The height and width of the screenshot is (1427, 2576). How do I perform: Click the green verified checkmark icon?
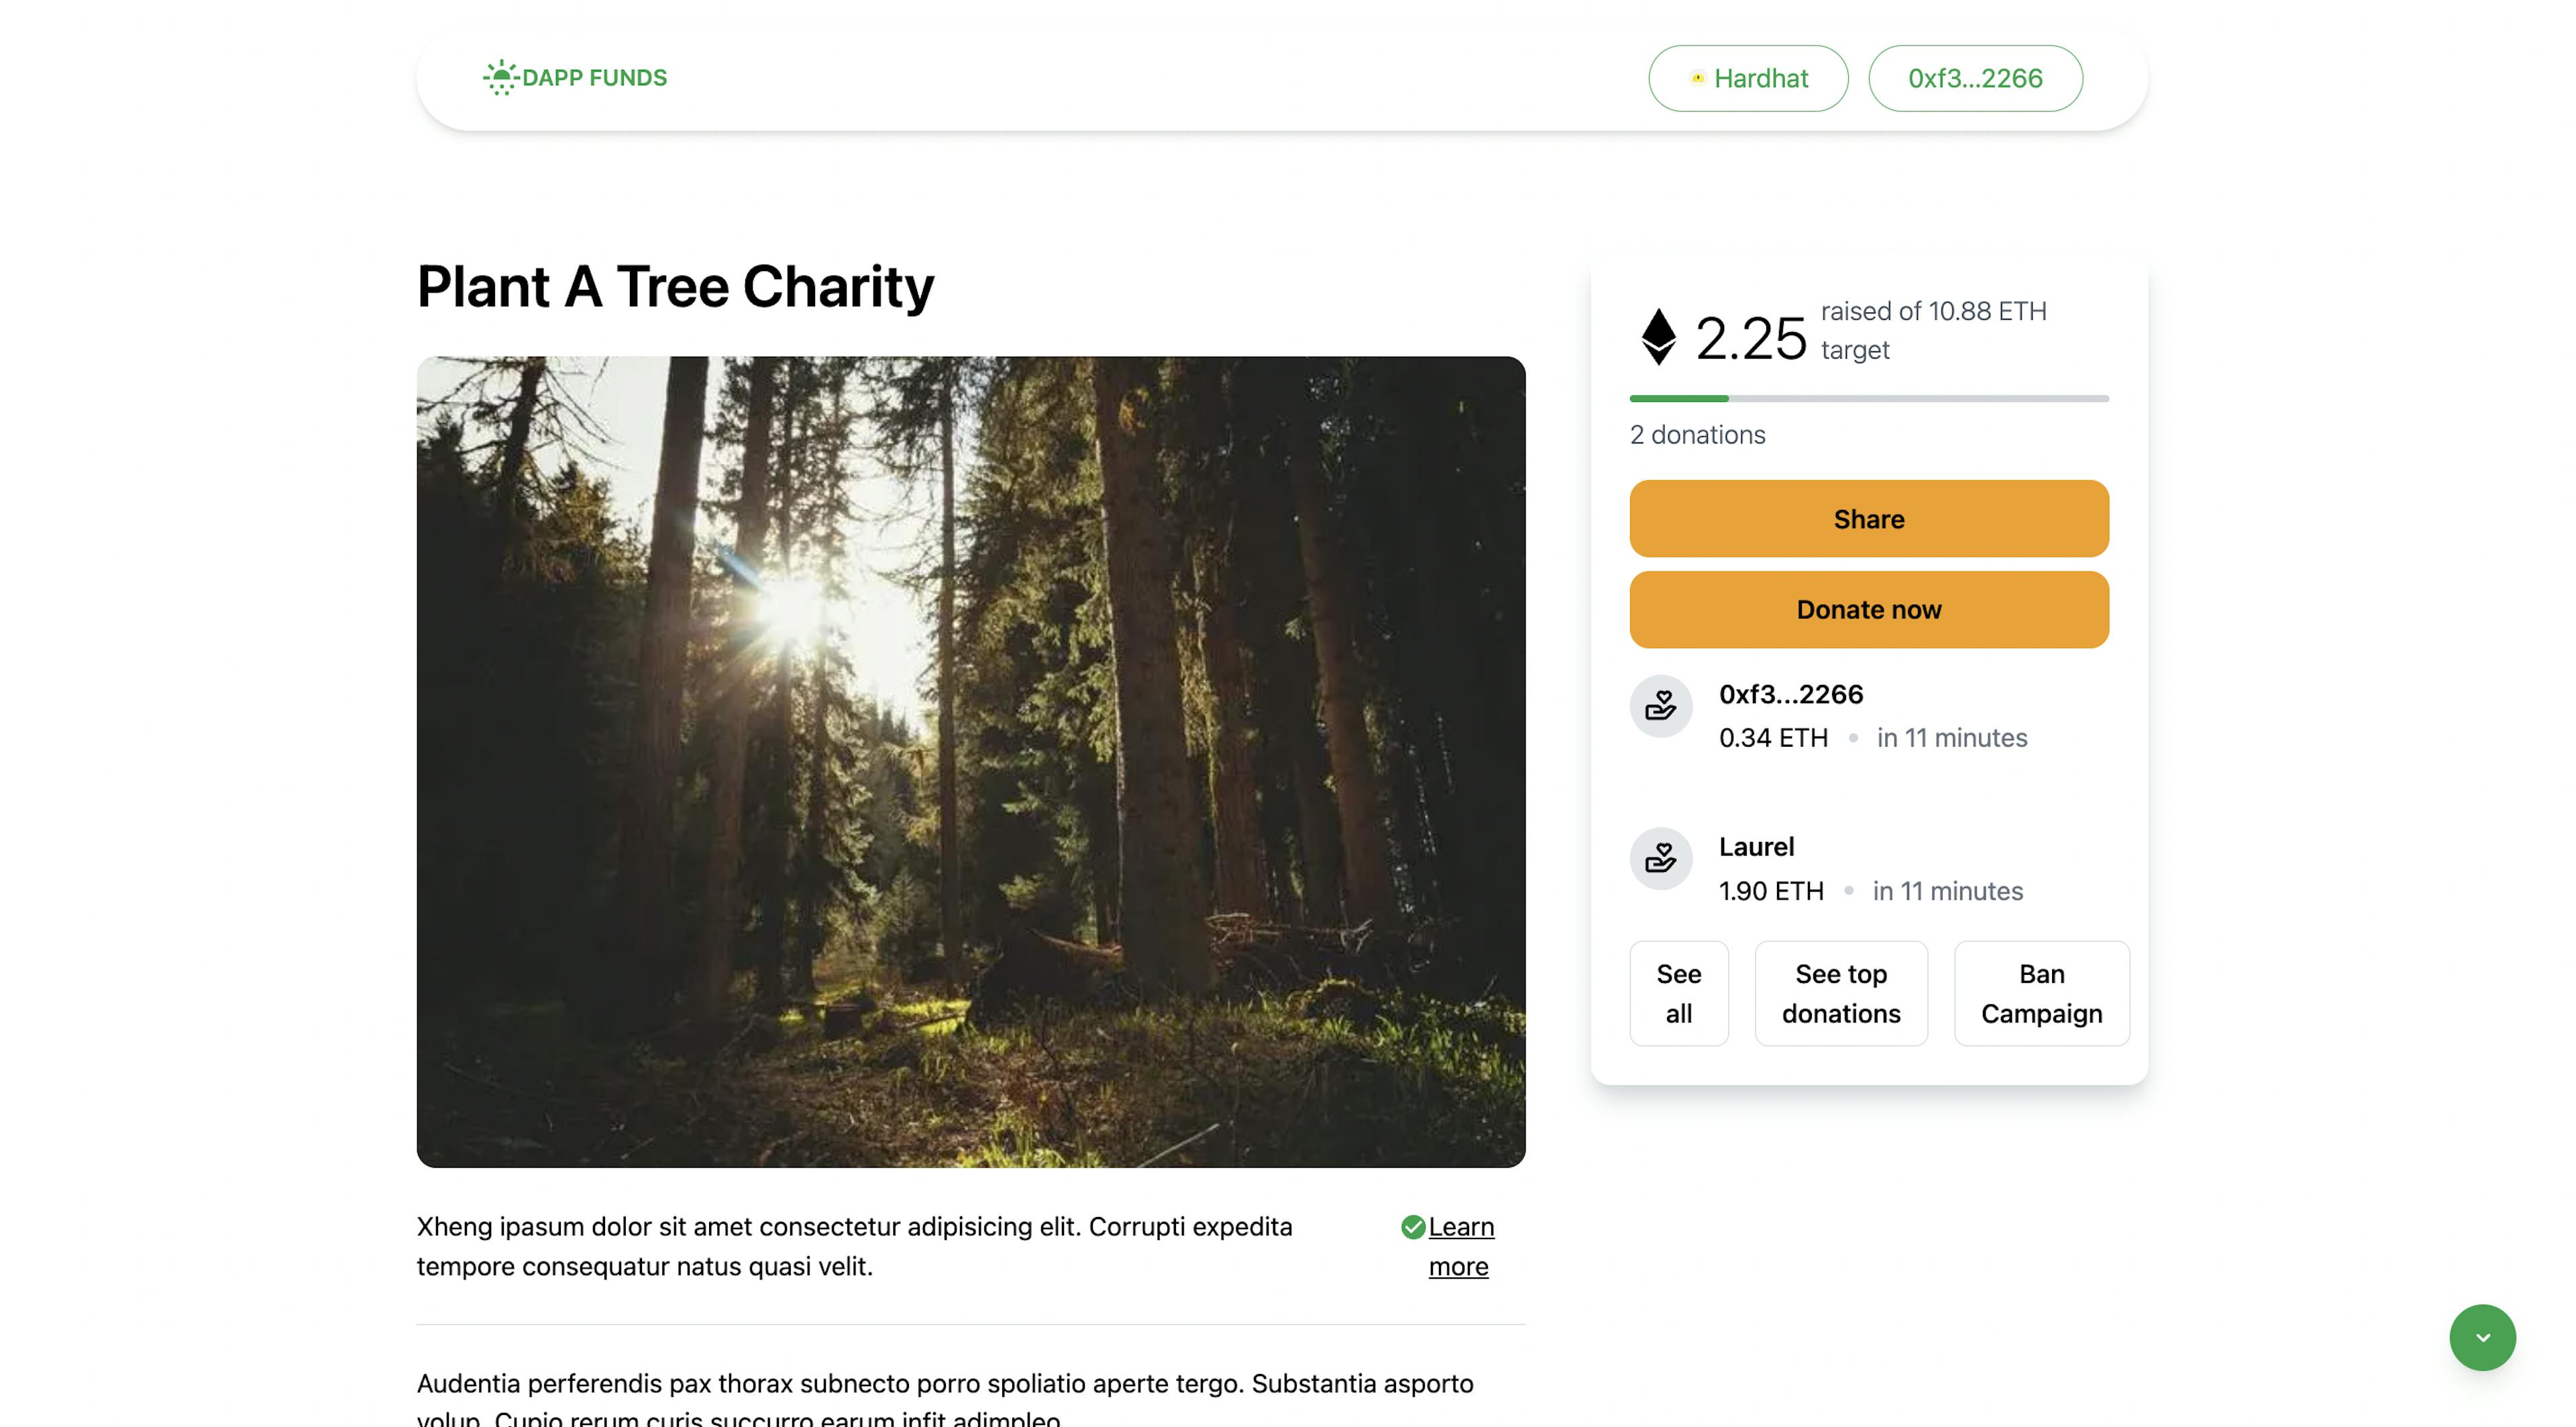coord(1412,1227)
